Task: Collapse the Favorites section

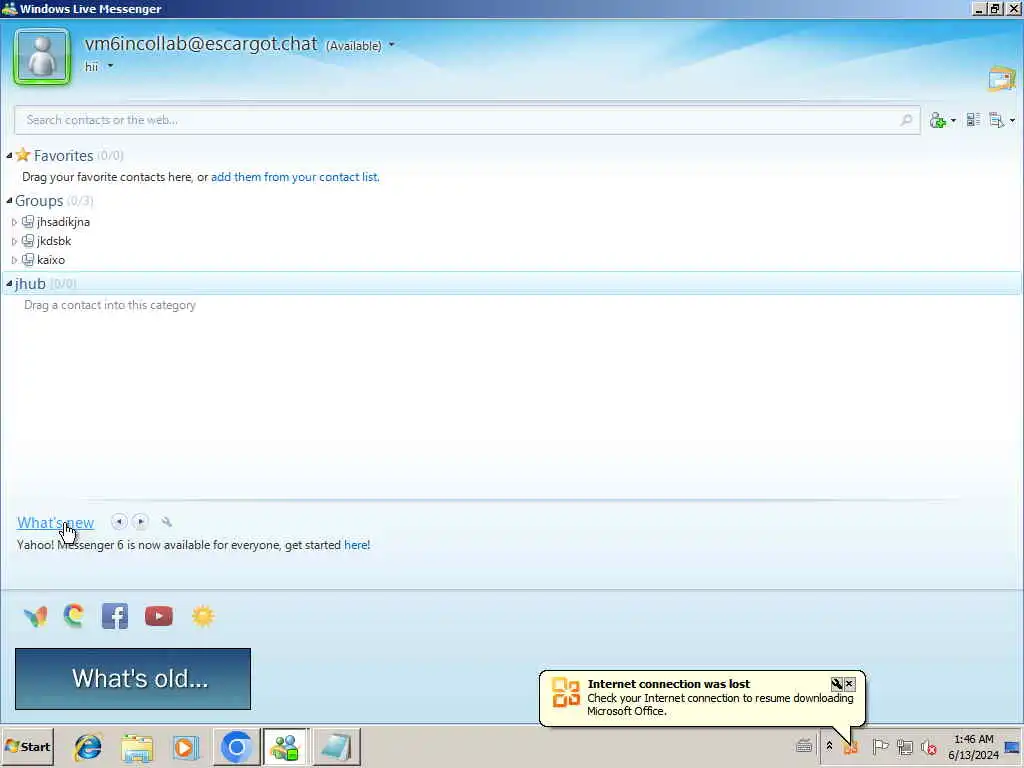Action: 9,155
